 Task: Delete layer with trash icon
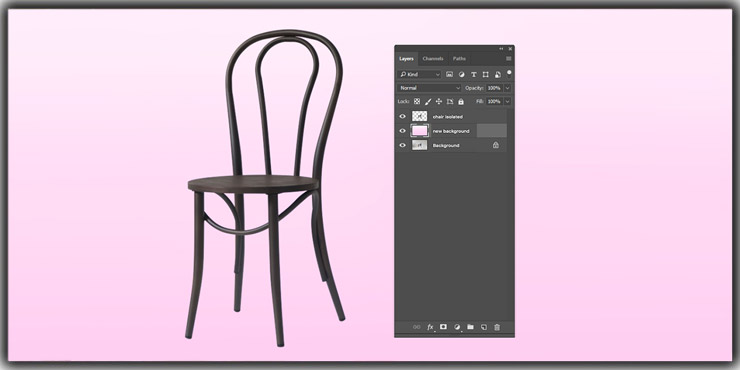coord(497,327)
